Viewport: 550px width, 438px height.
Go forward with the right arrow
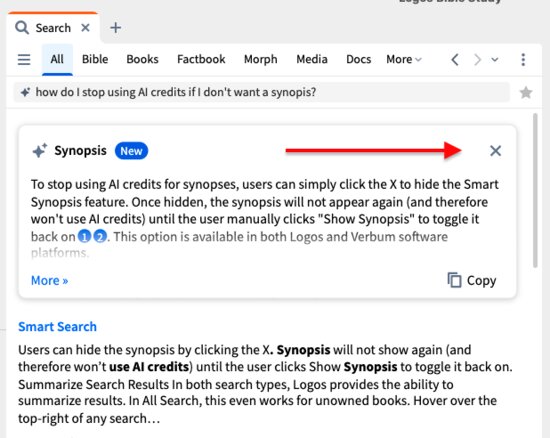click(x=477, y=60)
